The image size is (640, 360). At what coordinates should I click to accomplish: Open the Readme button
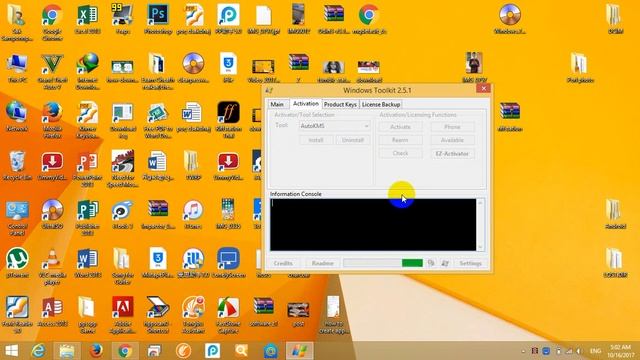322,263
